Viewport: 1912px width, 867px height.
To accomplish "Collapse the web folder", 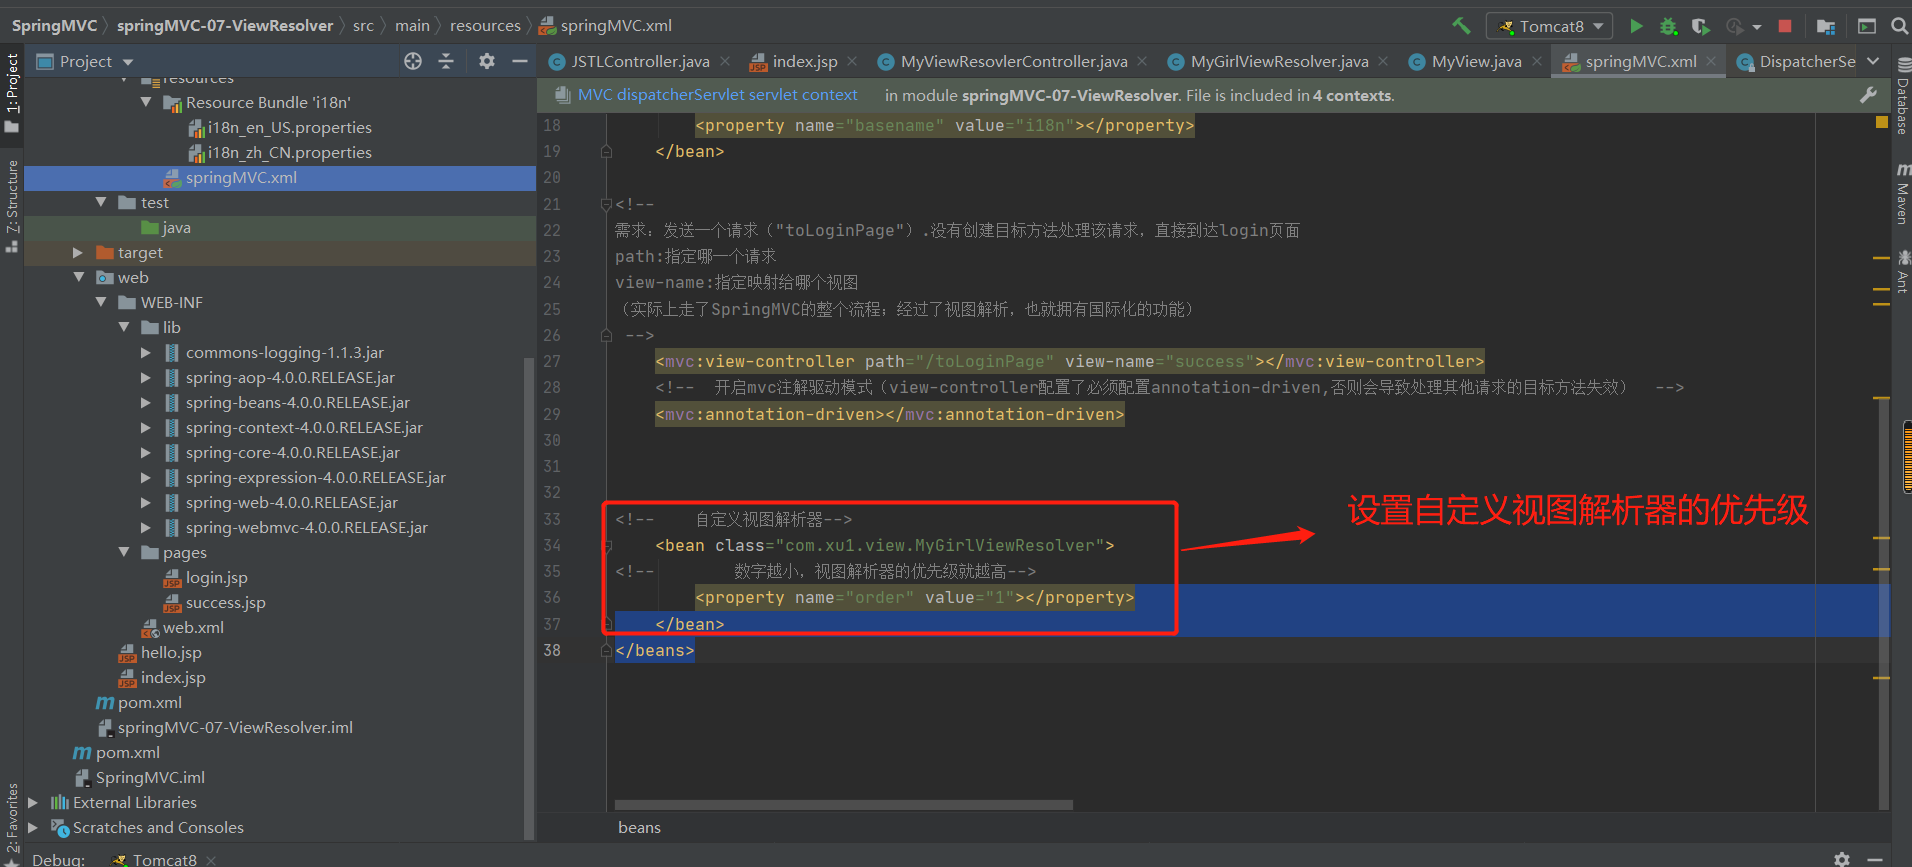I will click(x=78, y=277).
